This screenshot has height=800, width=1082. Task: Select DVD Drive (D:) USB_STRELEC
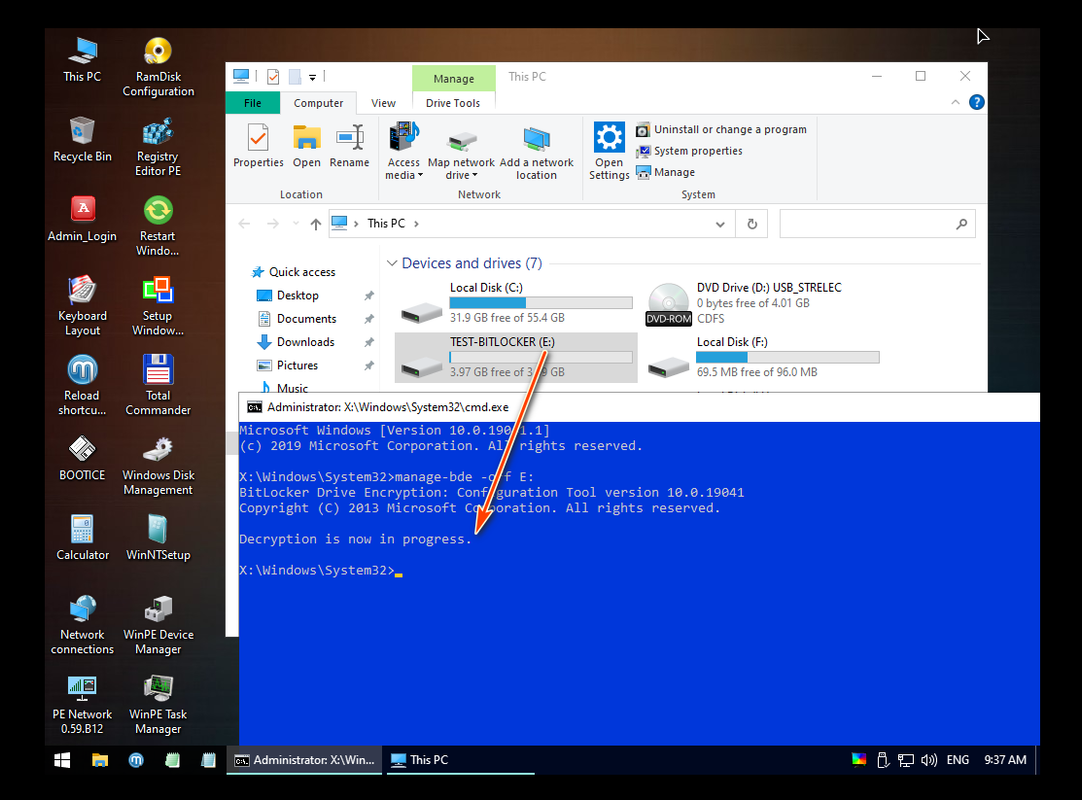(x=762, y=303)
